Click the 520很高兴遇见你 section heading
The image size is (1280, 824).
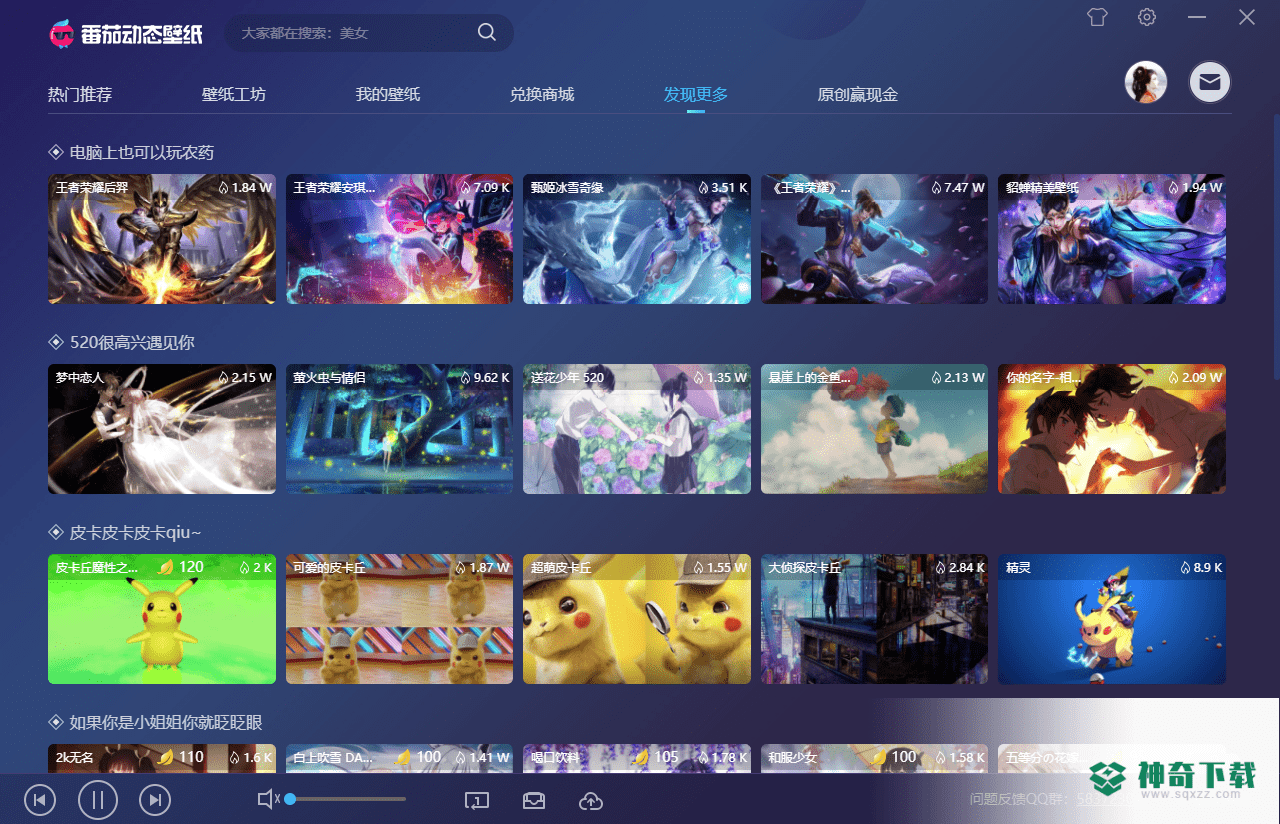(131, 343)
